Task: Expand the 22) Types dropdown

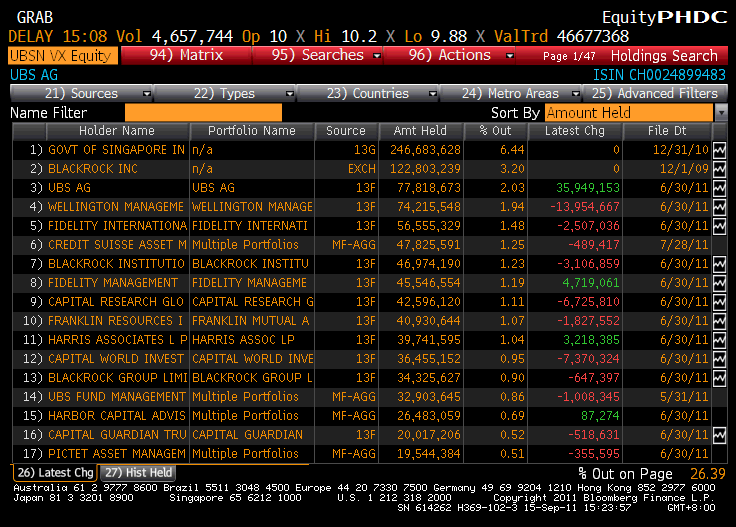Action: [290, 94]
